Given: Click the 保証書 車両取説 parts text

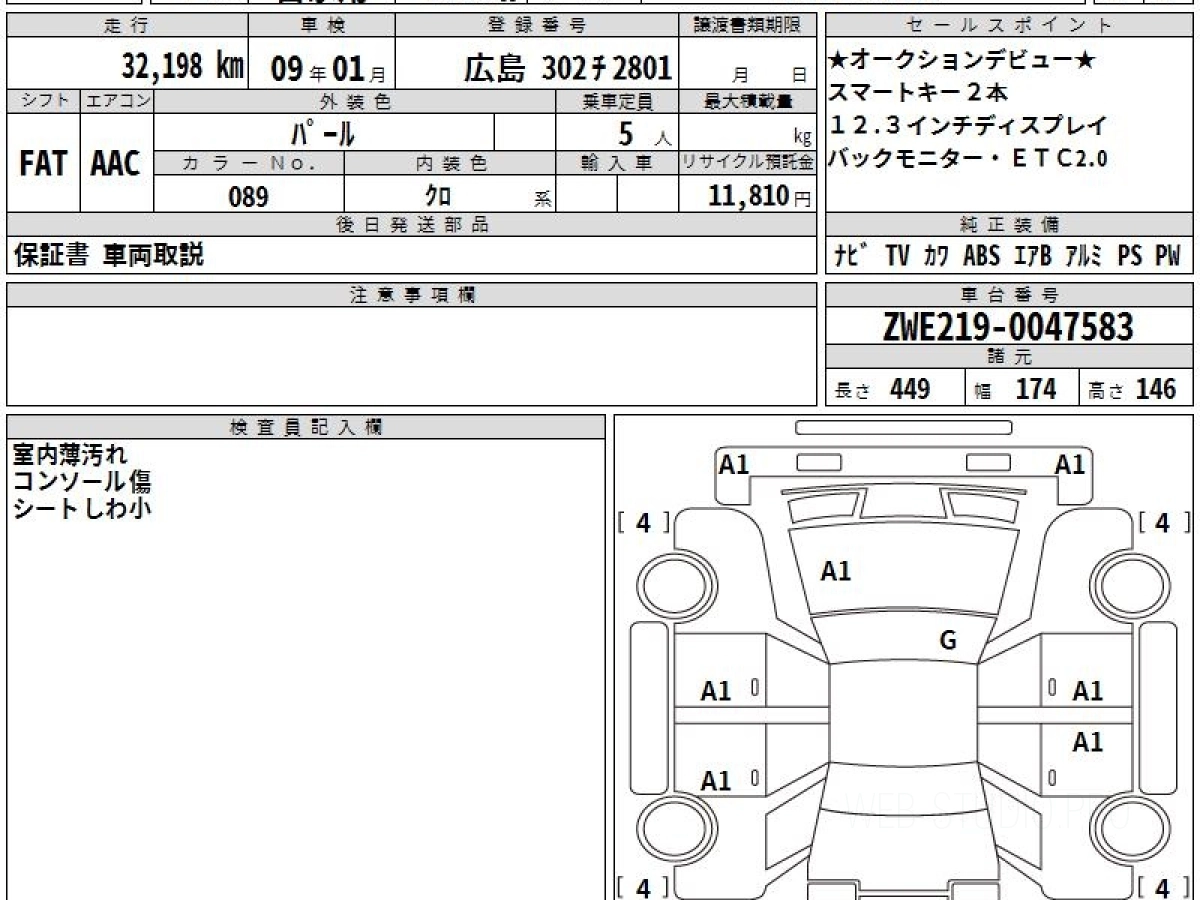Looking at the screenshot, I should [x=108, y=256].
